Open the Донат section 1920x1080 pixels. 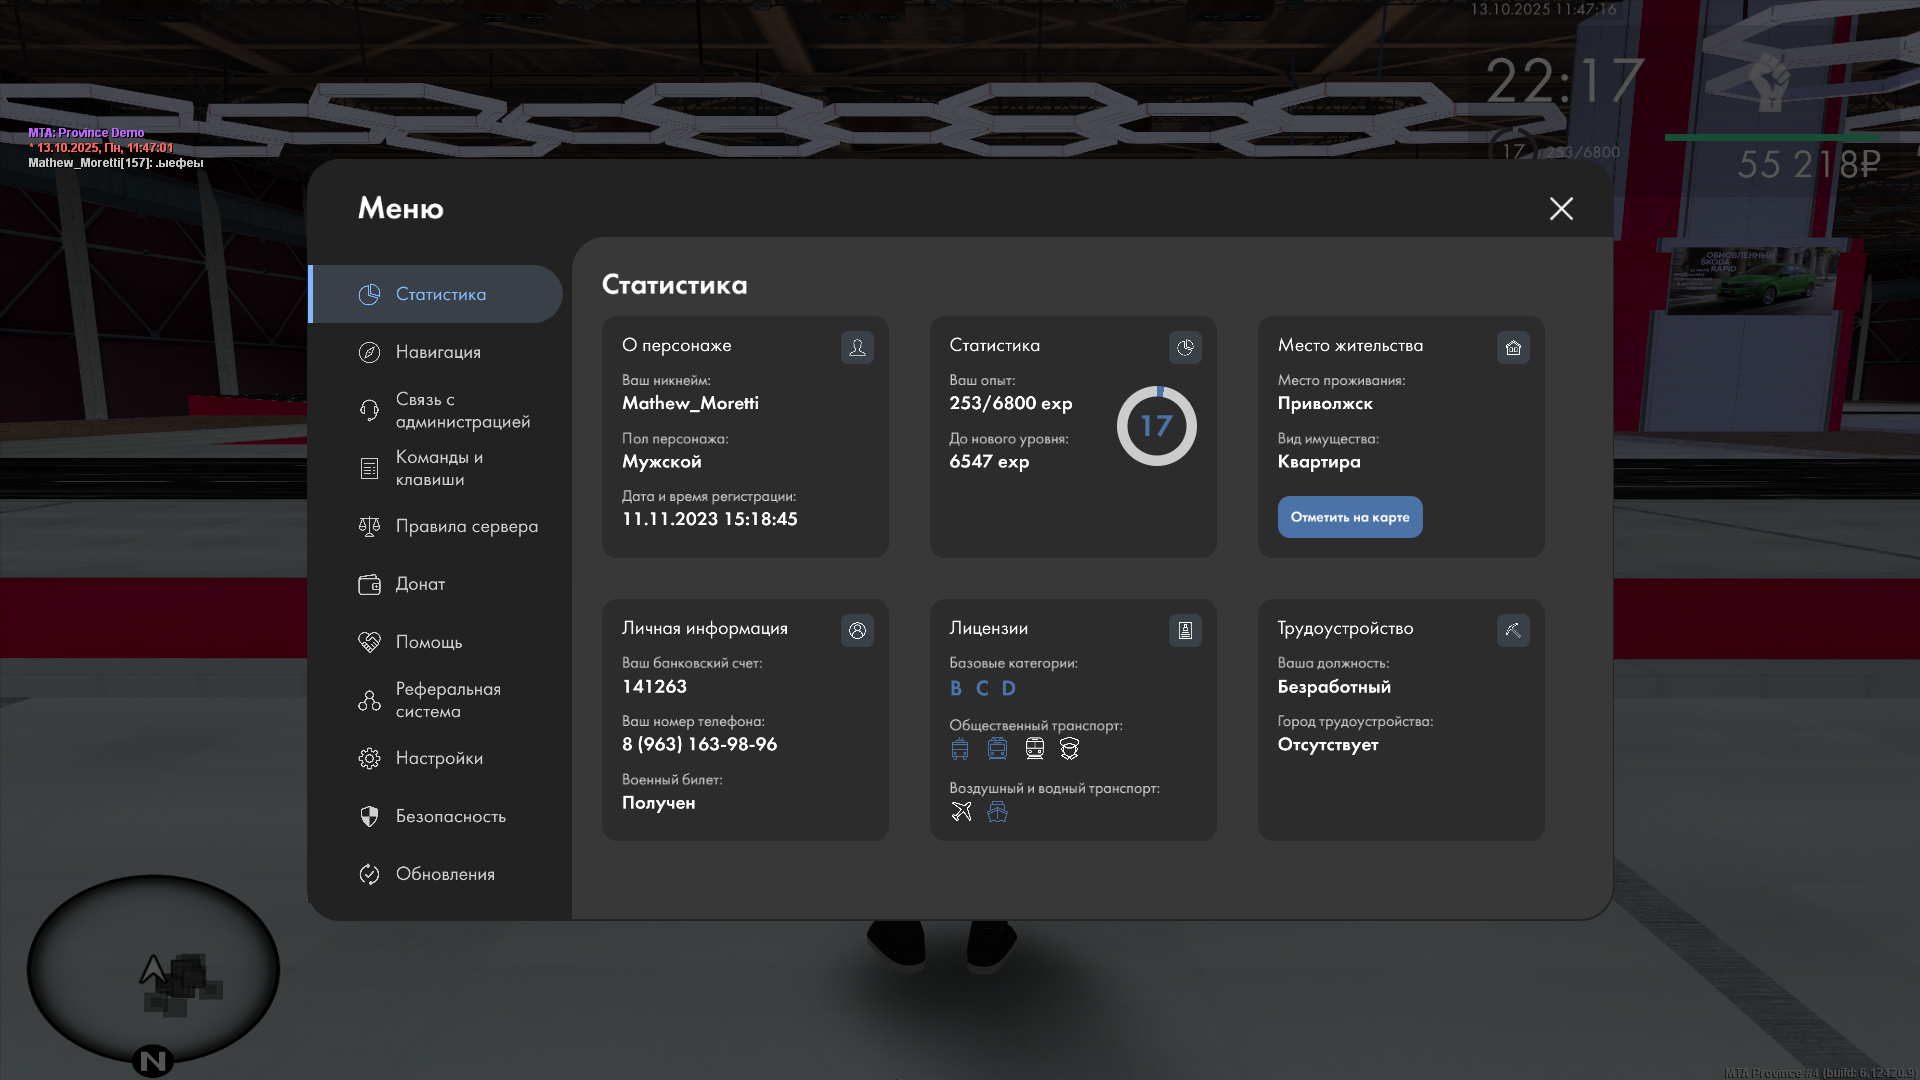coord(420,584)
